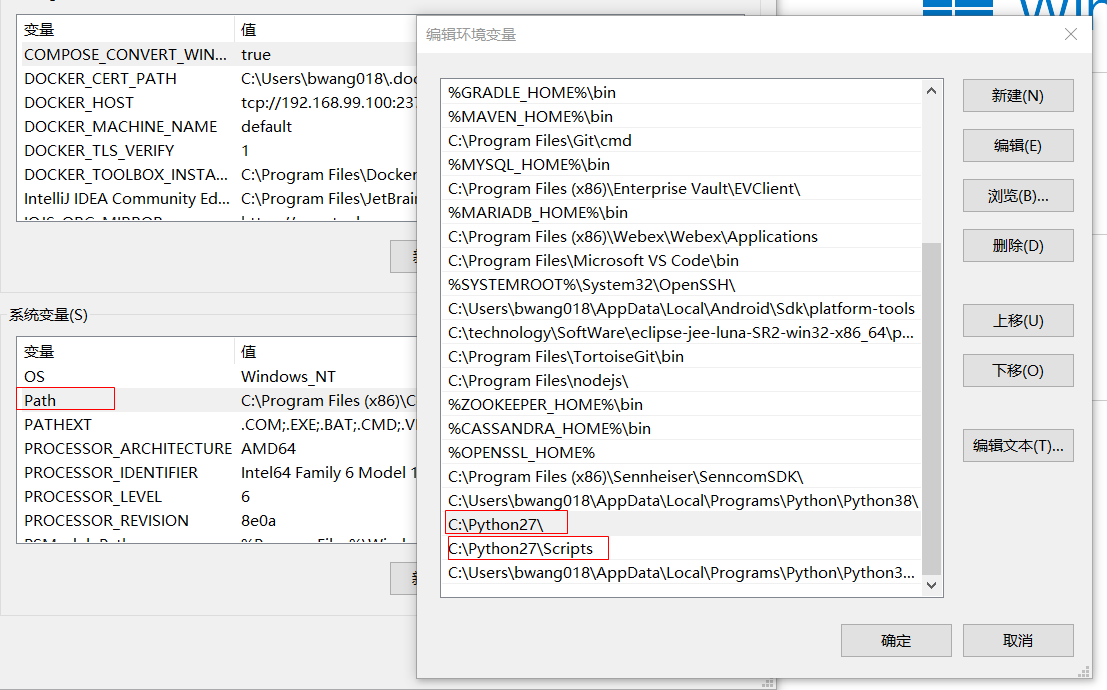Viewport: 1107px width, 690px height.
Task: Click the list scrollbar down area
Action: pyautogui.click(x=931, y=585)
